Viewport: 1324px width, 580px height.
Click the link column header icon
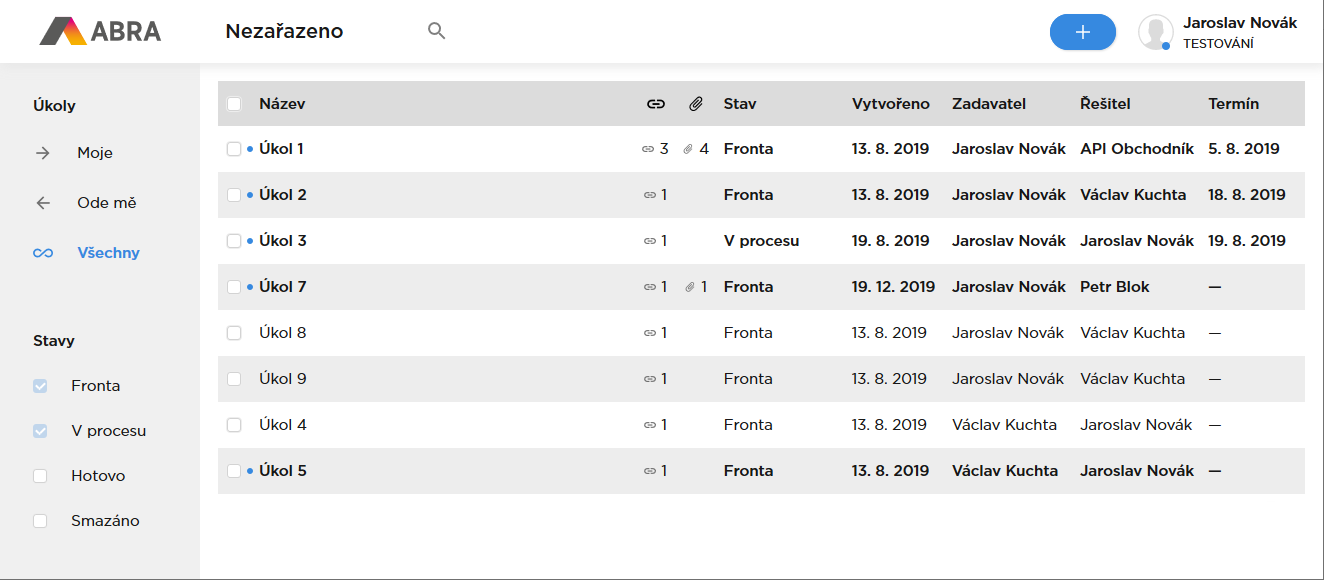(656, 104)
